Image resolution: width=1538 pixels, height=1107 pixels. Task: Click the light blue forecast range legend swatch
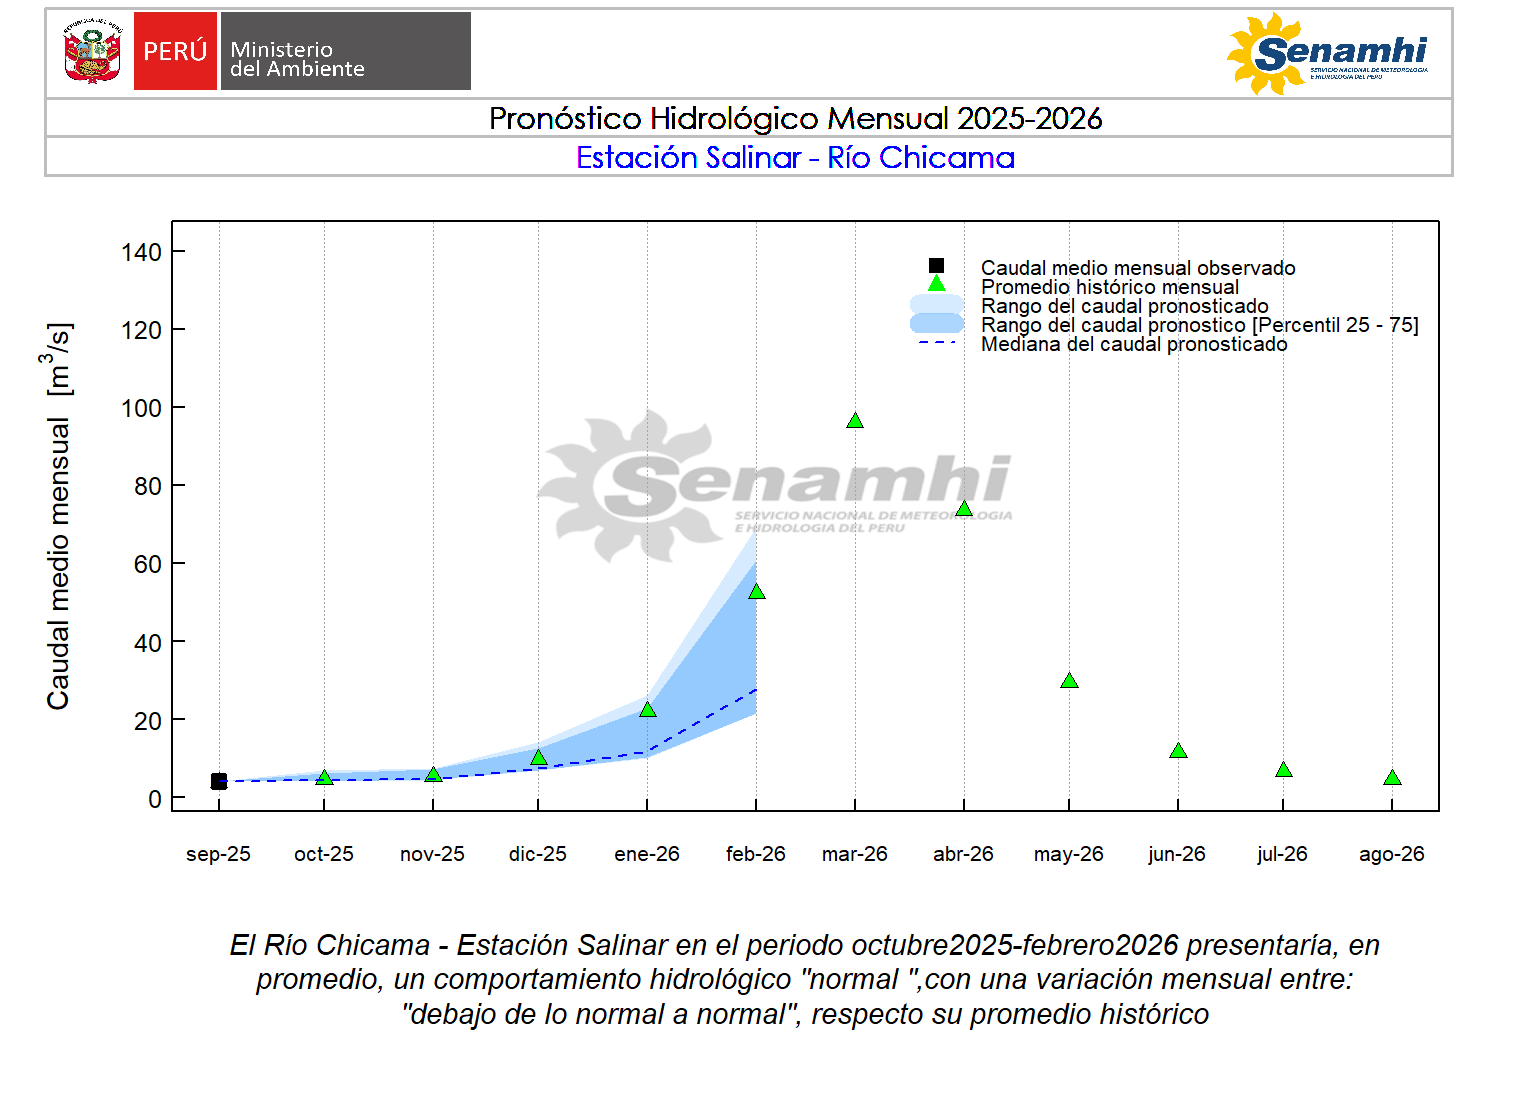coord(936,304)
